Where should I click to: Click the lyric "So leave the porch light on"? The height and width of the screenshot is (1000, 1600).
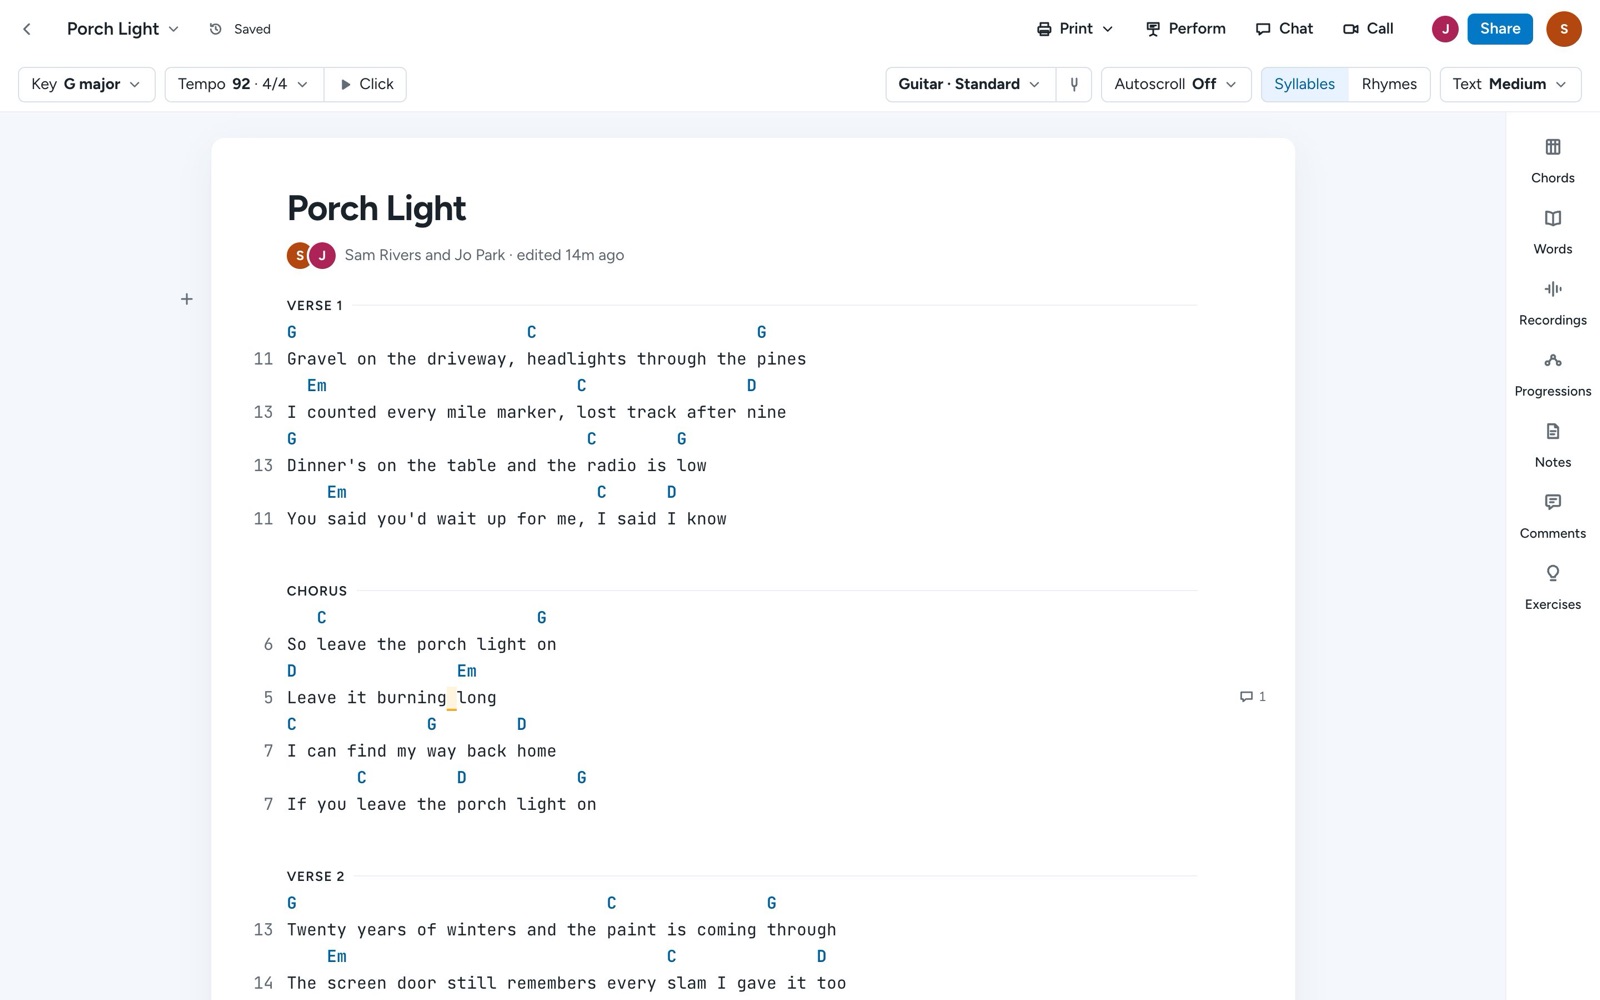[x=421, y=645]
